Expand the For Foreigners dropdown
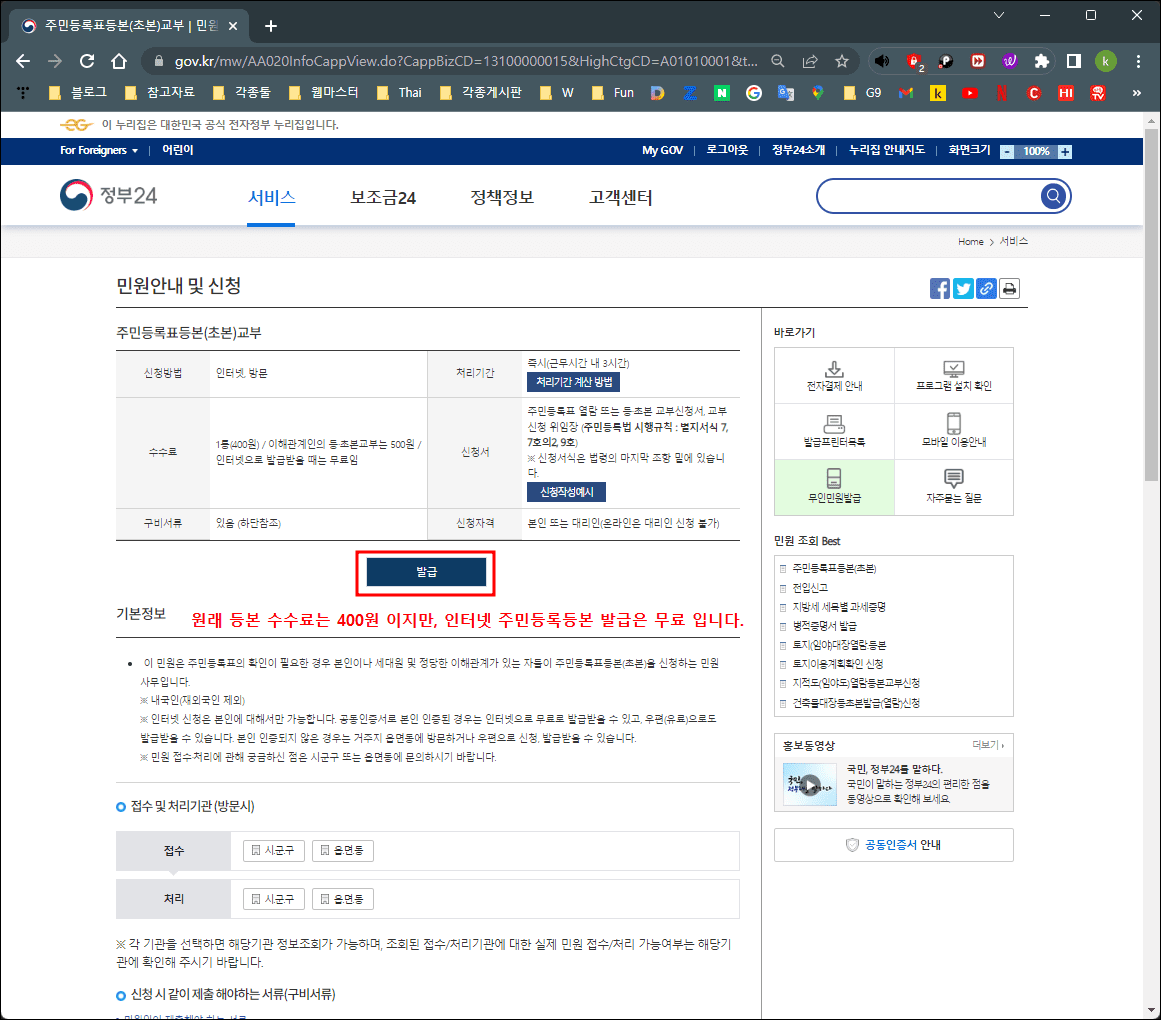1161x1020 pixels. 99,150
